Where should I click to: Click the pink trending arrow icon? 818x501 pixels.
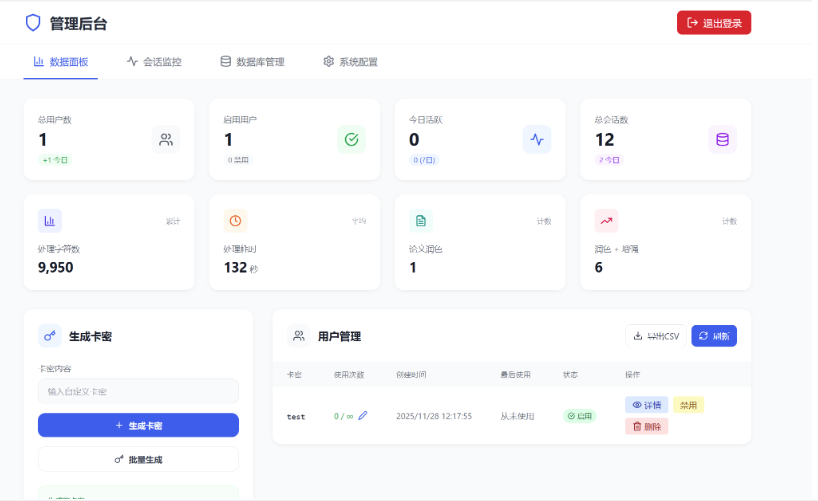coord(606,220)
